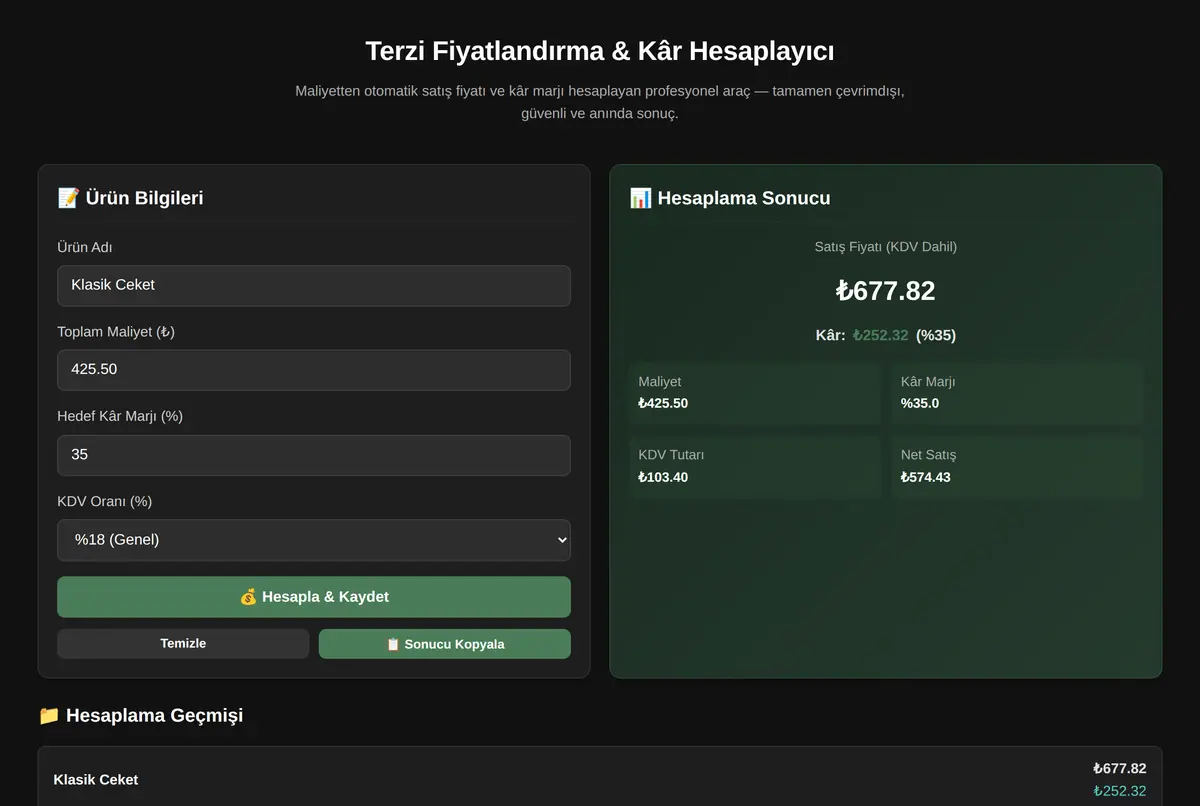
Task: Click the ₺677.82 sale price result
Action: (886, 291)
